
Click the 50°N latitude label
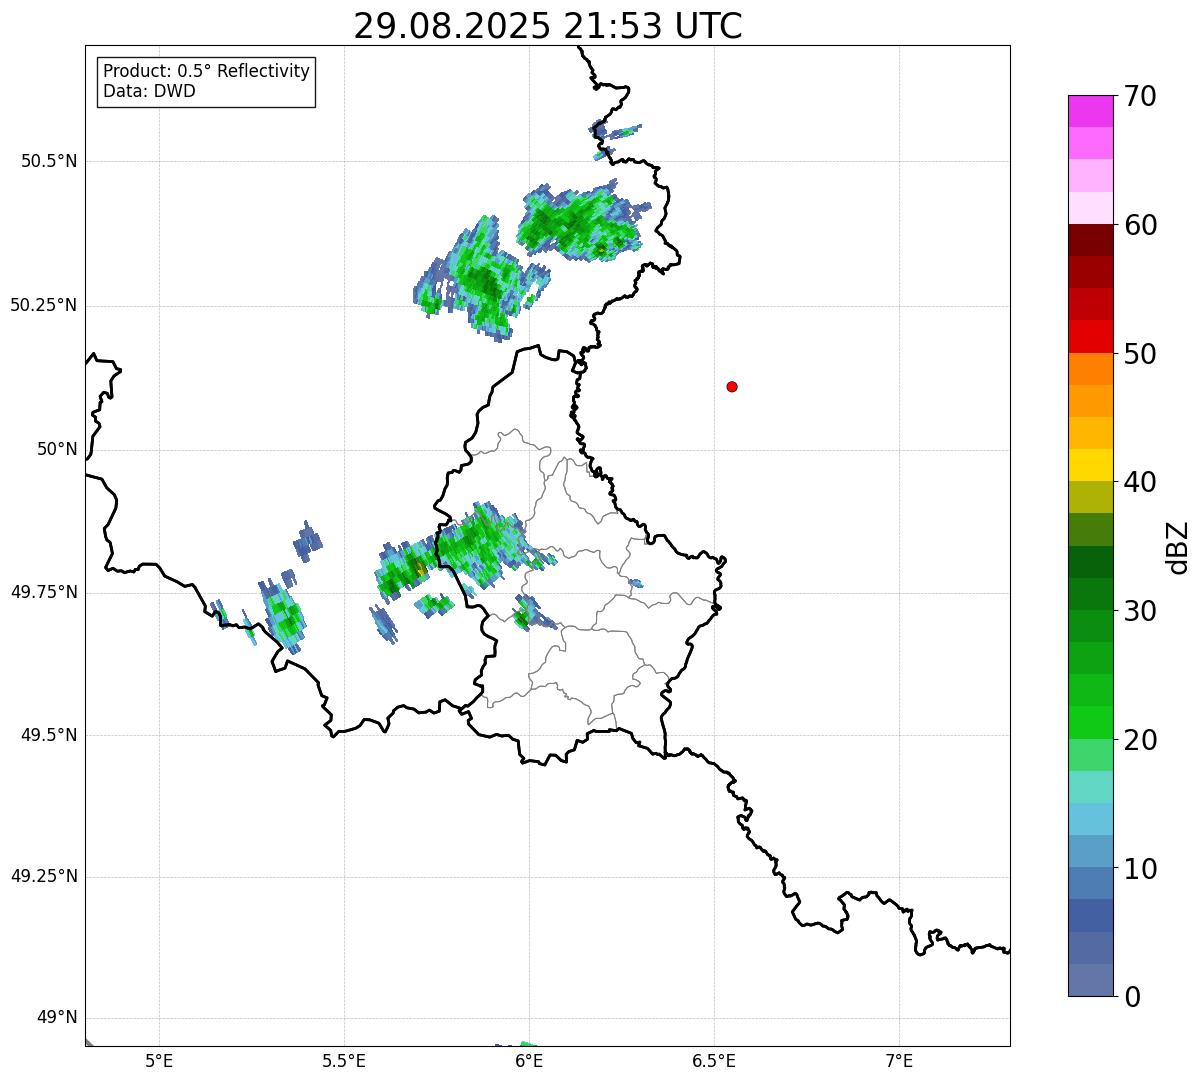pos(57,449)
